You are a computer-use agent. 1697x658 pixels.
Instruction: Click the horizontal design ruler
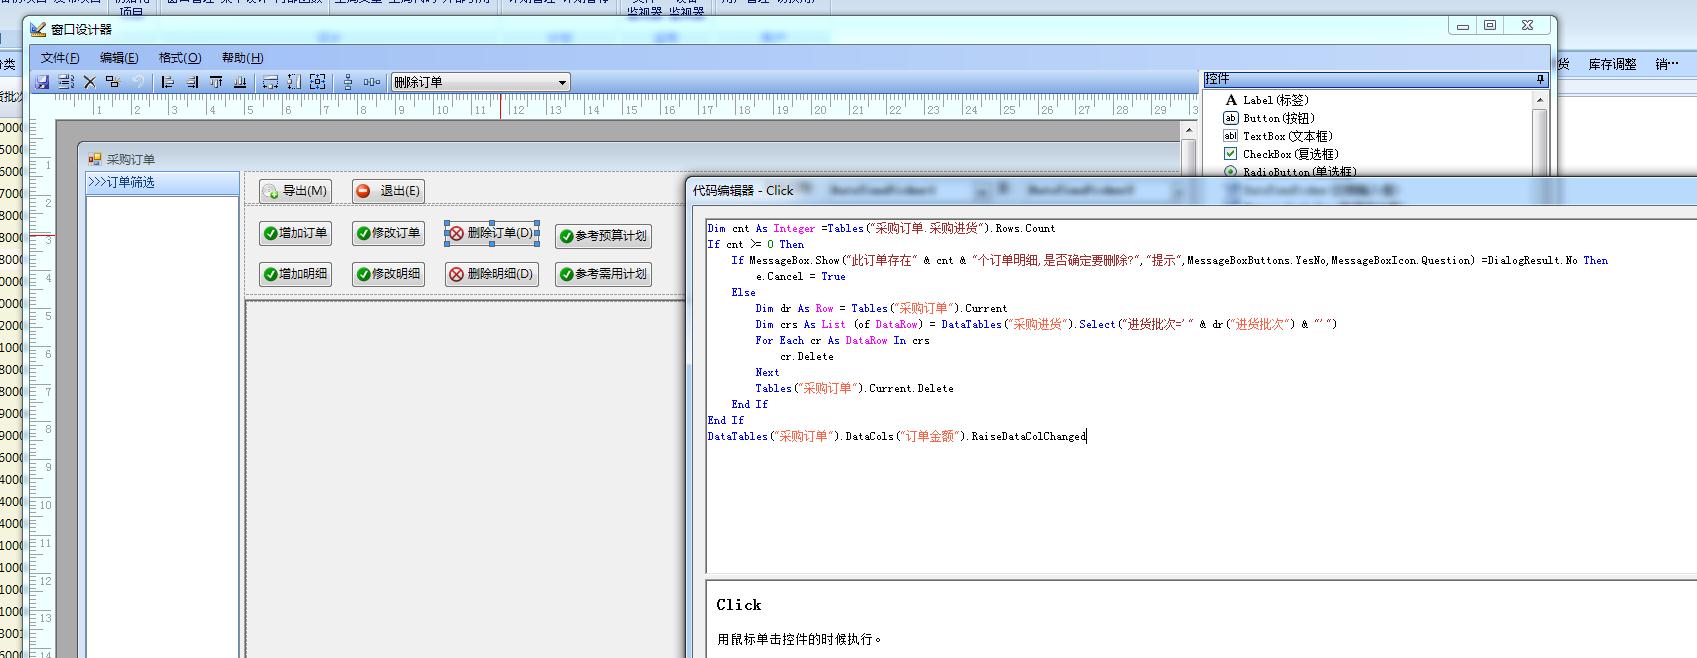(x=625, y=106)
